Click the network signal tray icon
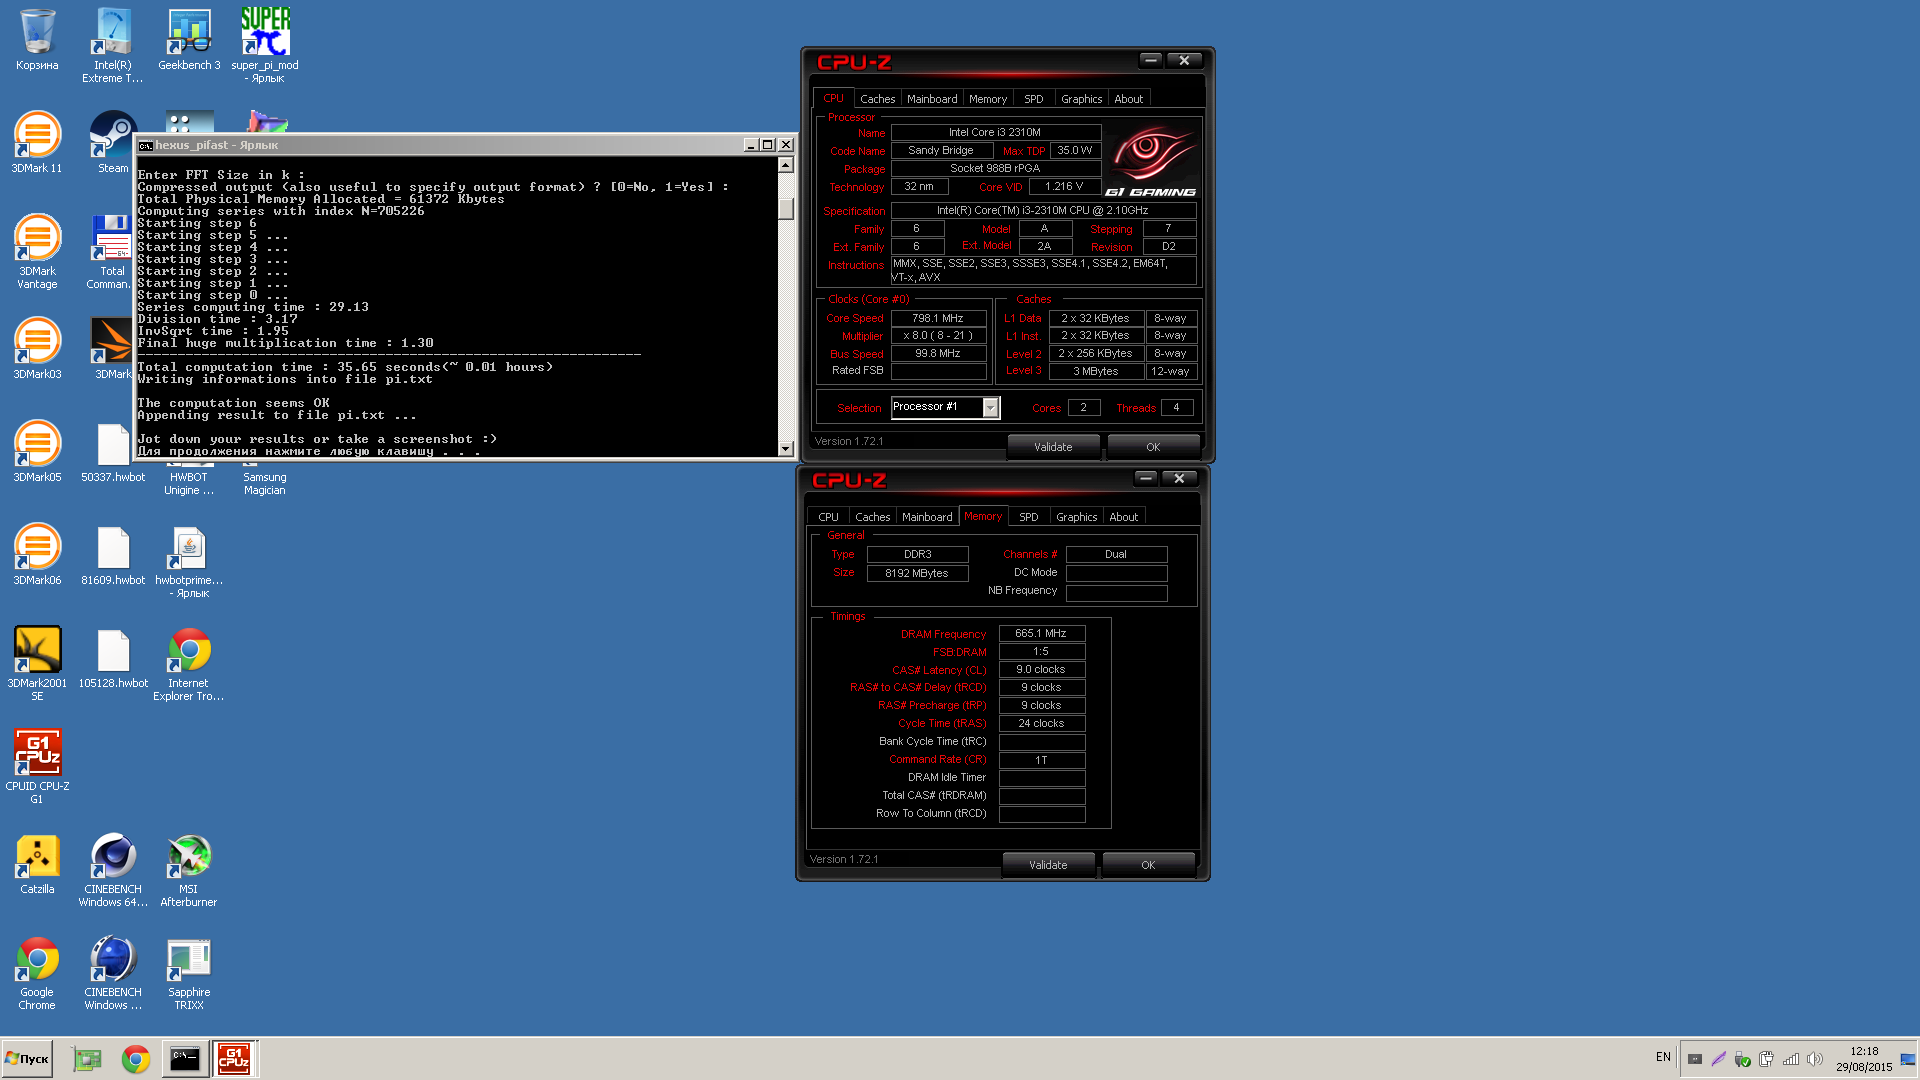Image resolution: width=1920 pixels, height=1080 pixels. (x=1791, y=1059)
